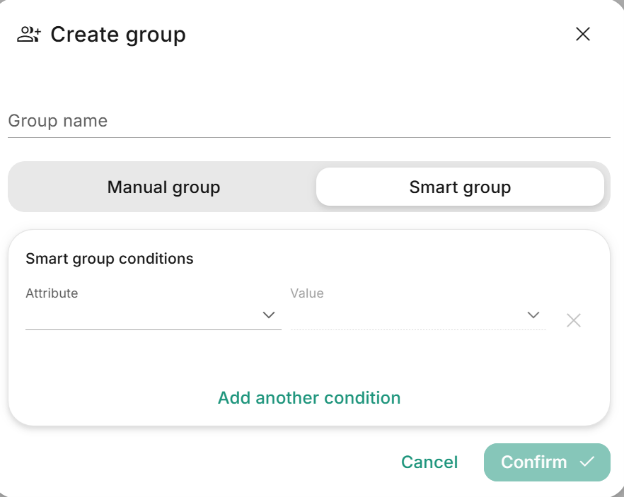Viewport: 624px width, 497px height.
Task: Select the Smart group option
Action: pos(460,187)
